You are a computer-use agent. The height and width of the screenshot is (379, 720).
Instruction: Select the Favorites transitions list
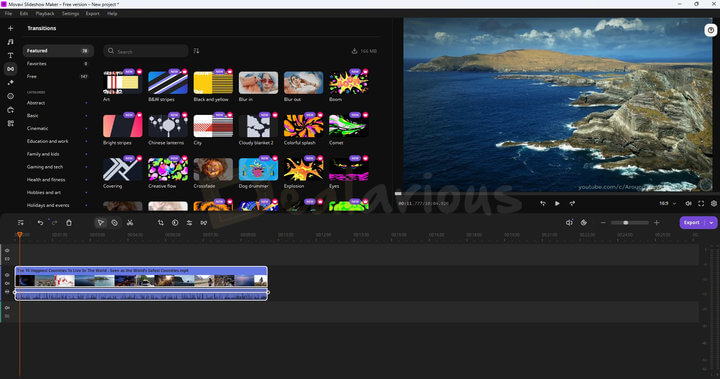point(57,64)
